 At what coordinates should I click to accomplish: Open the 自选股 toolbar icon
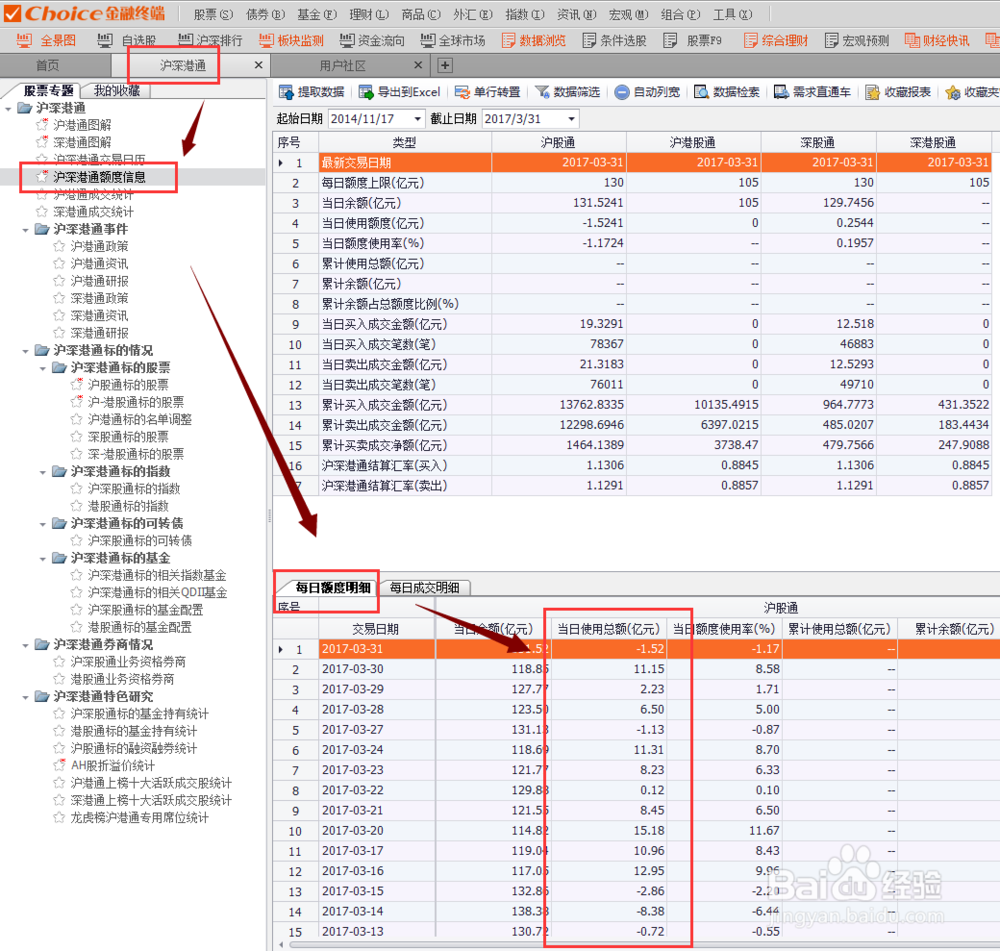(x=105, y=41)
